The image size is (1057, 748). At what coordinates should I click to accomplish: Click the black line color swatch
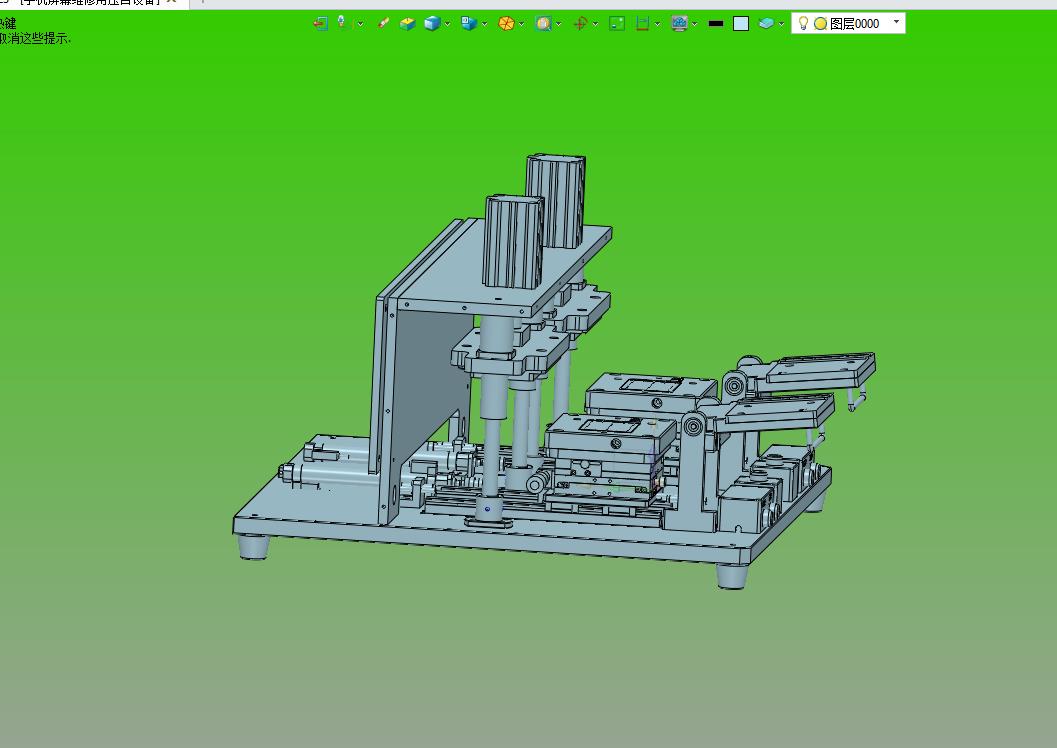pyautogui.click(x=716, y=24)
